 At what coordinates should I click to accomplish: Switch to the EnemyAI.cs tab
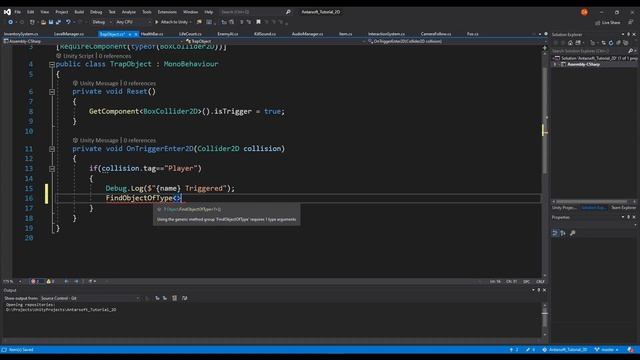[228, 34]
